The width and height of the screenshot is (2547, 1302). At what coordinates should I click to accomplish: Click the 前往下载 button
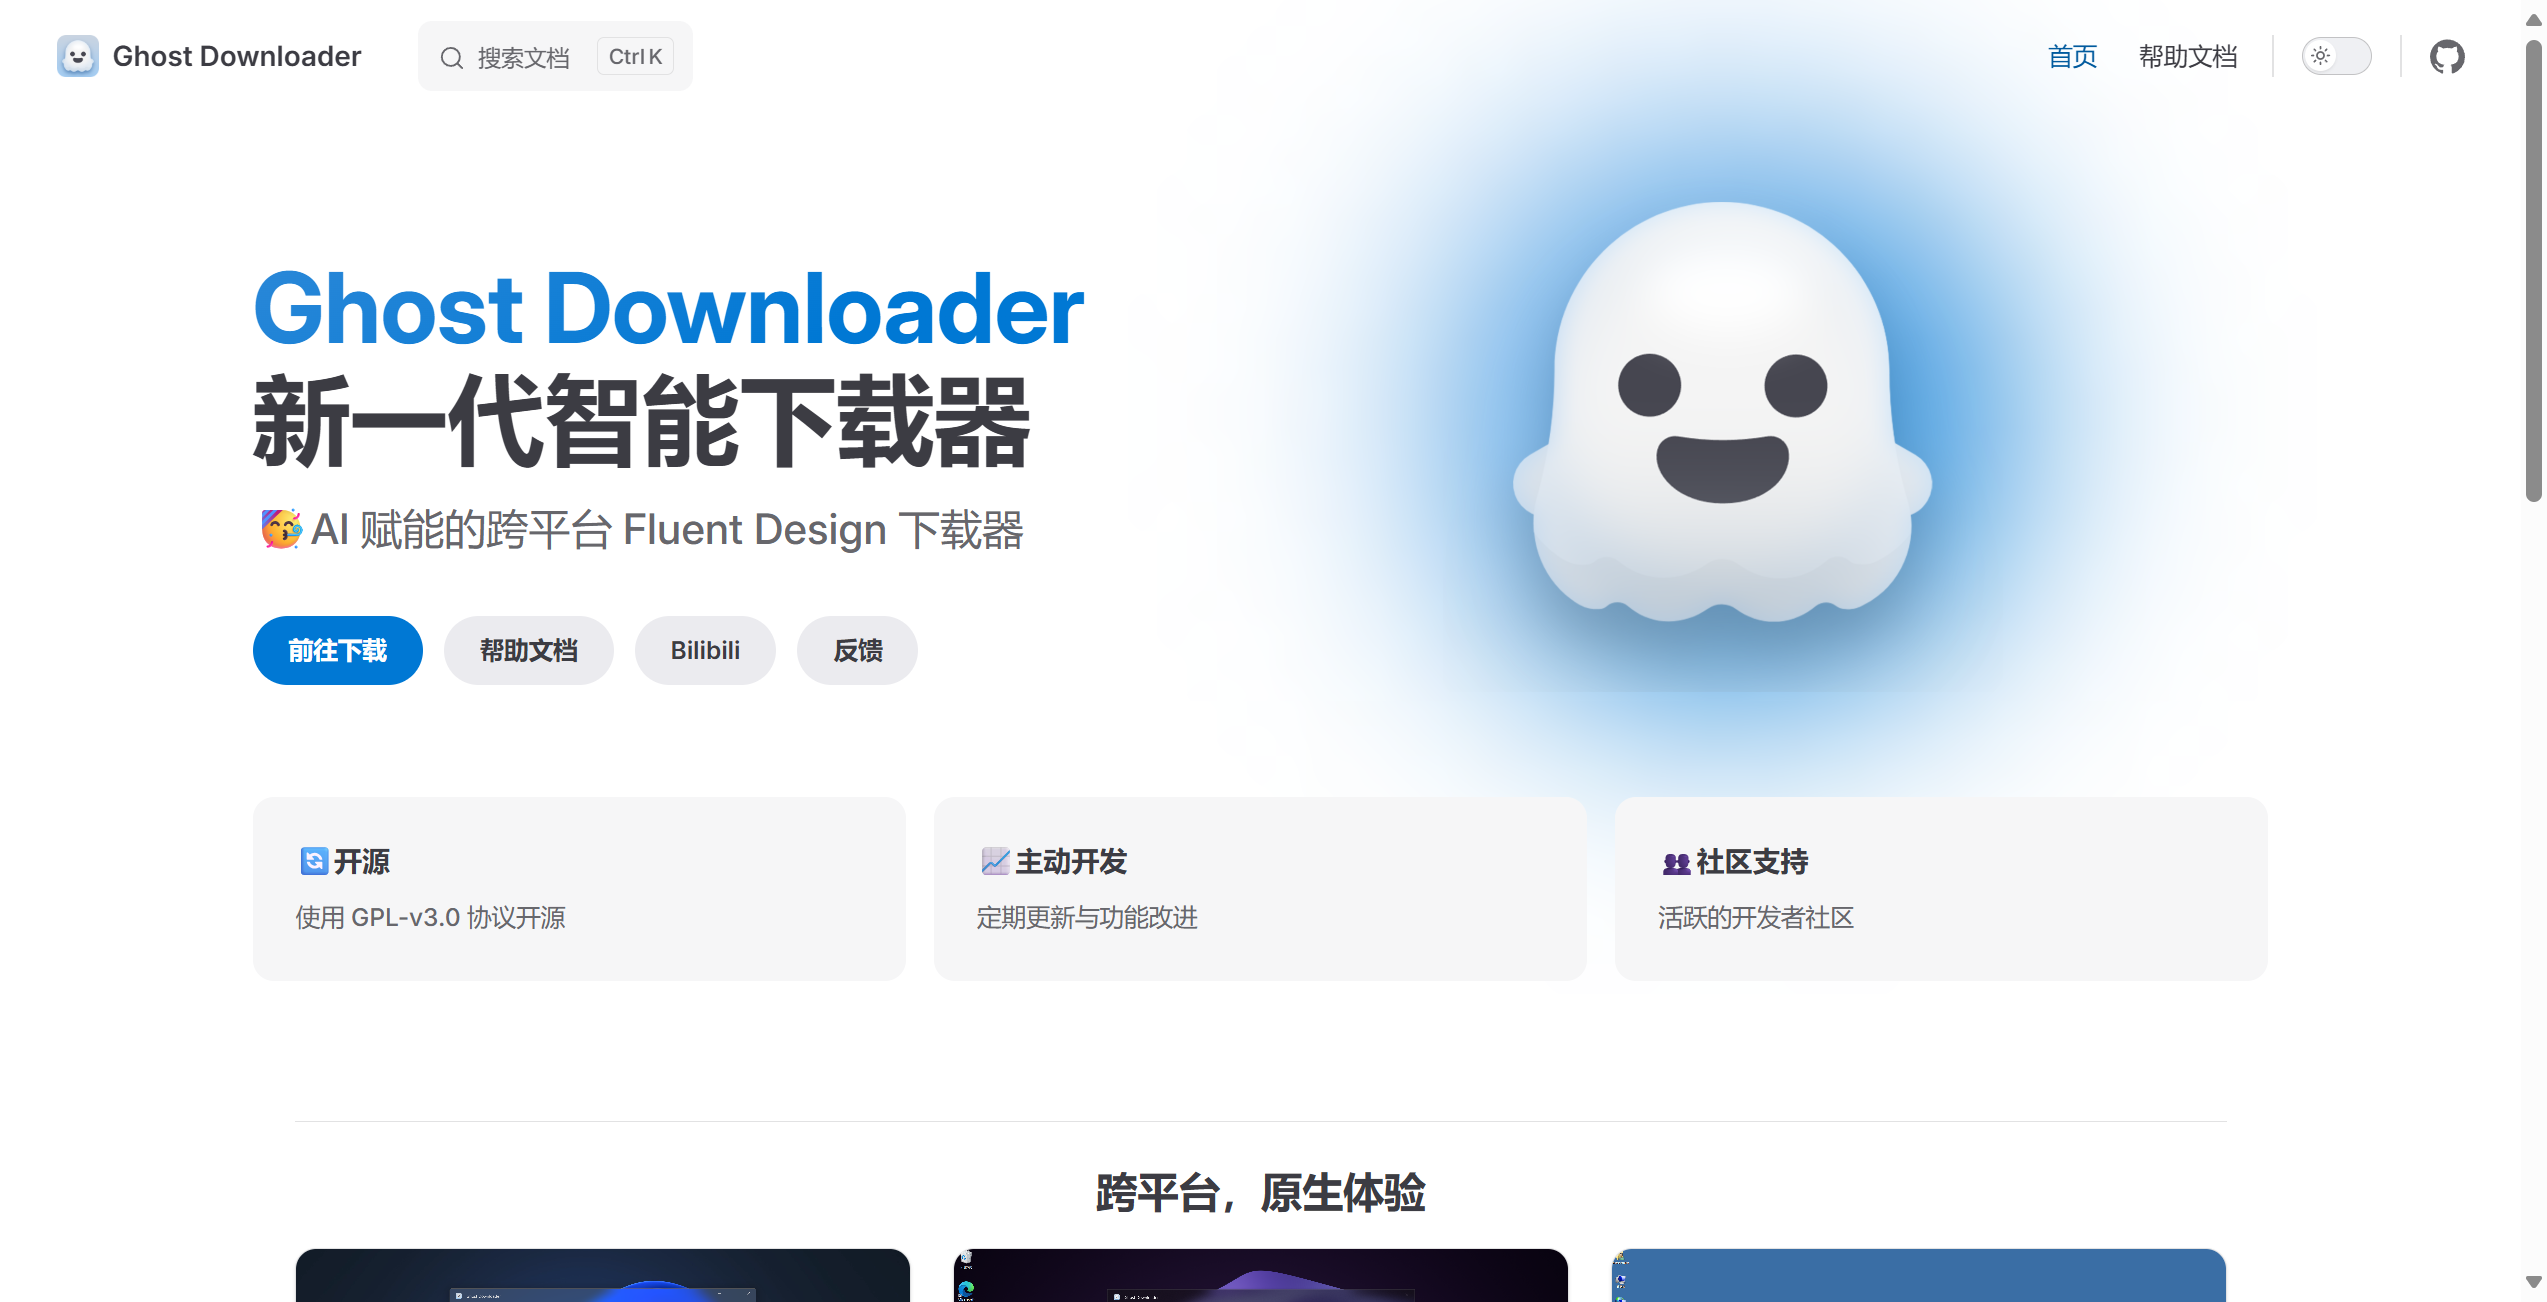337,650
